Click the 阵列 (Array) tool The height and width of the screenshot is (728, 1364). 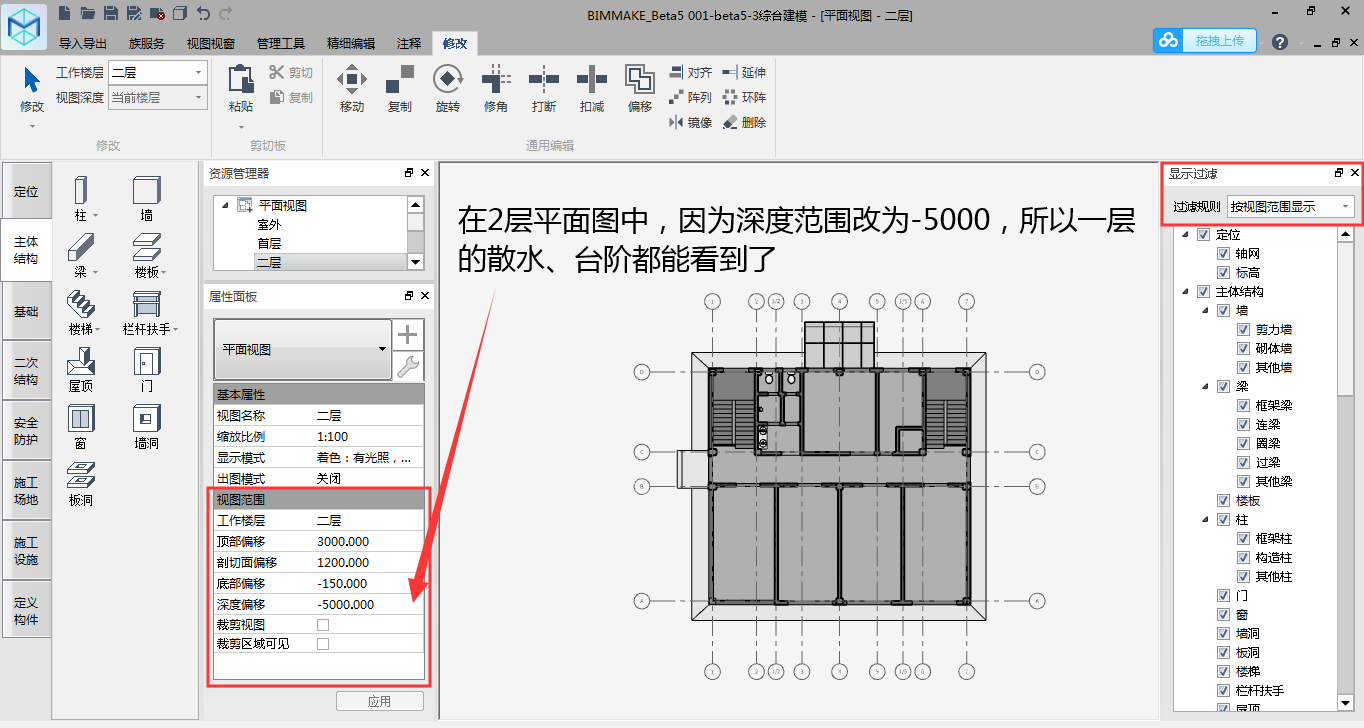690,98
